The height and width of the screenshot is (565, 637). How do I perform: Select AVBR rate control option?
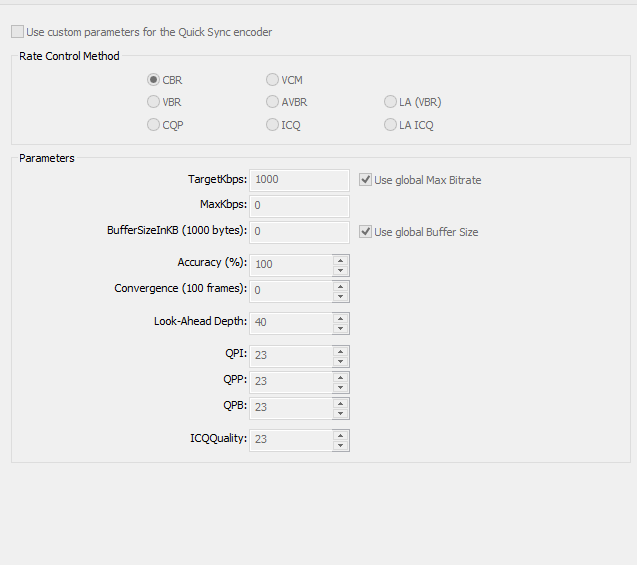click(272, 102)
